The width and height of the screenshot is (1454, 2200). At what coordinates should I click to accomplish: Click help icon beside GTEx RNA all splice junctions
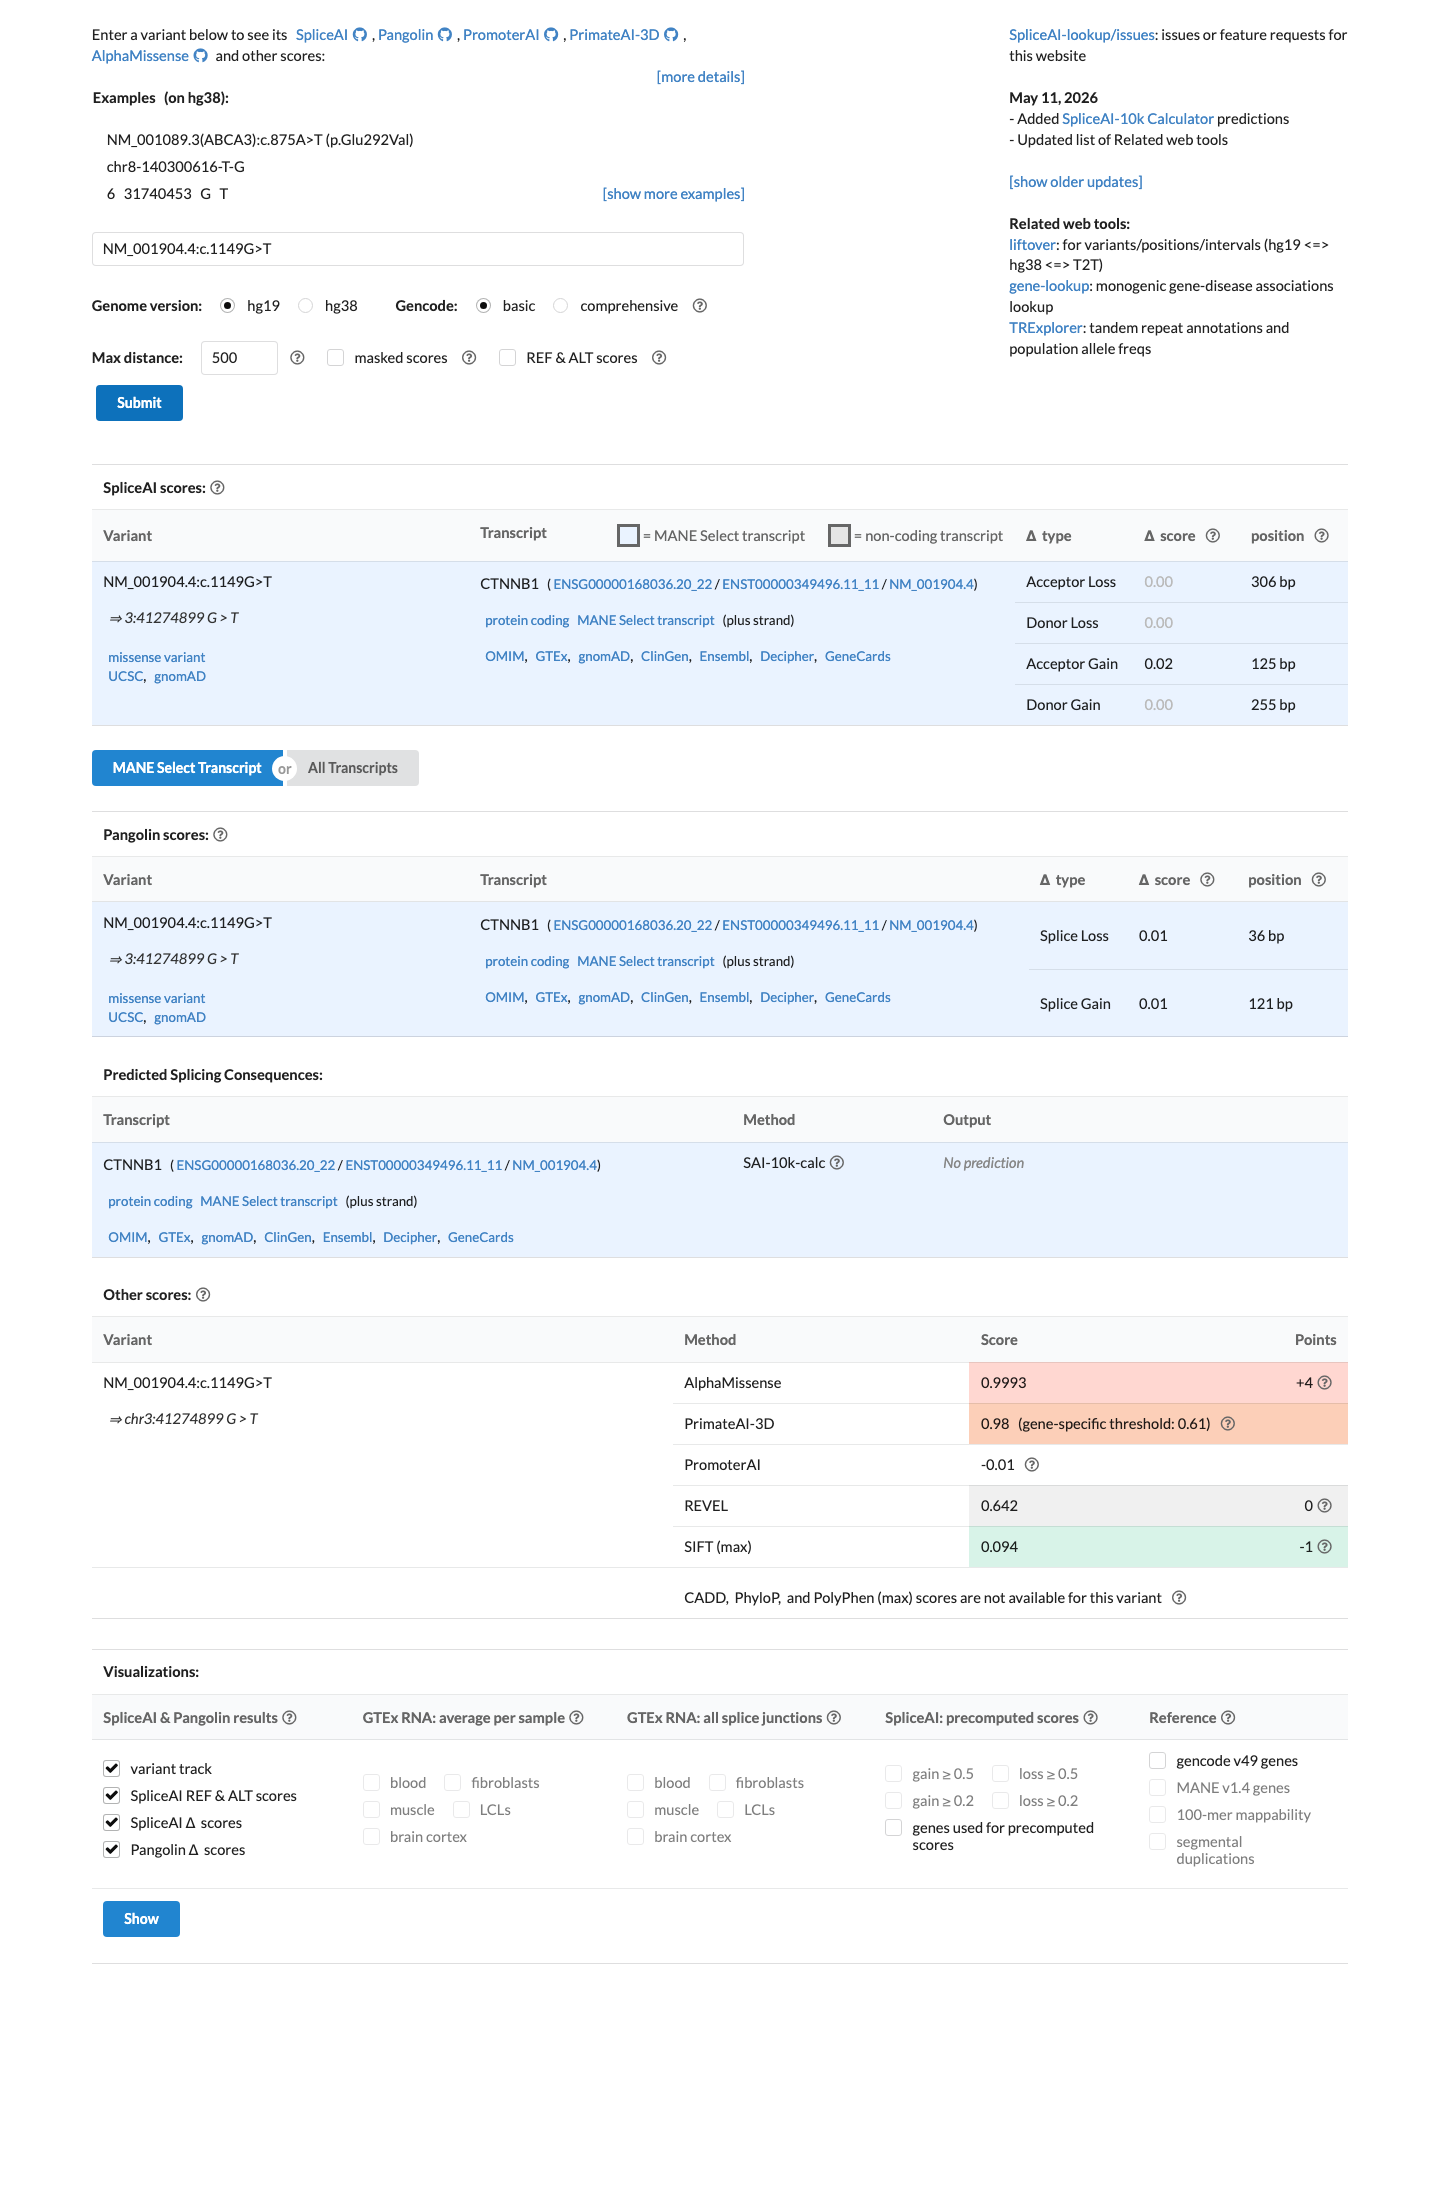(x=834, y=1718)
